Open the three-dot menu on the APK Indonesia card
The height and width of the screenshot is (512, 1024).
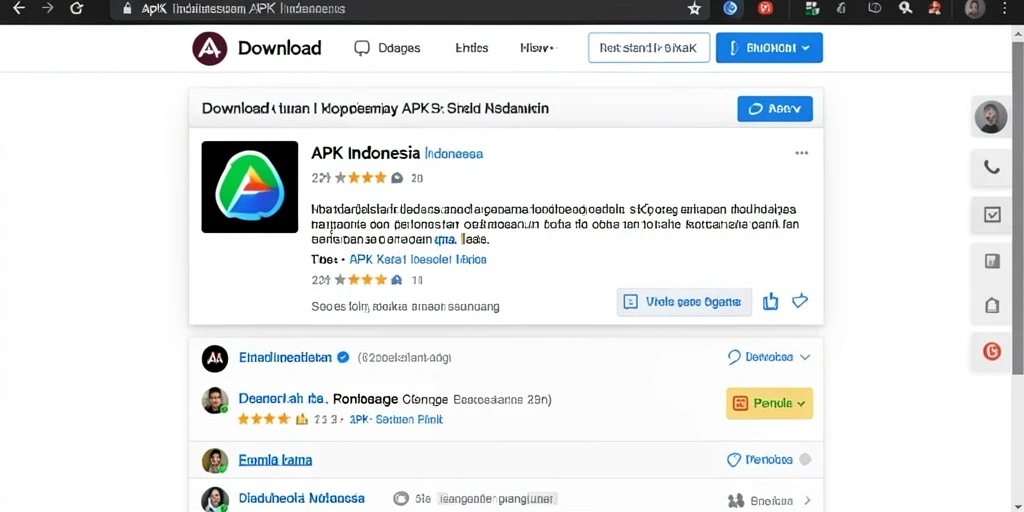801,153
